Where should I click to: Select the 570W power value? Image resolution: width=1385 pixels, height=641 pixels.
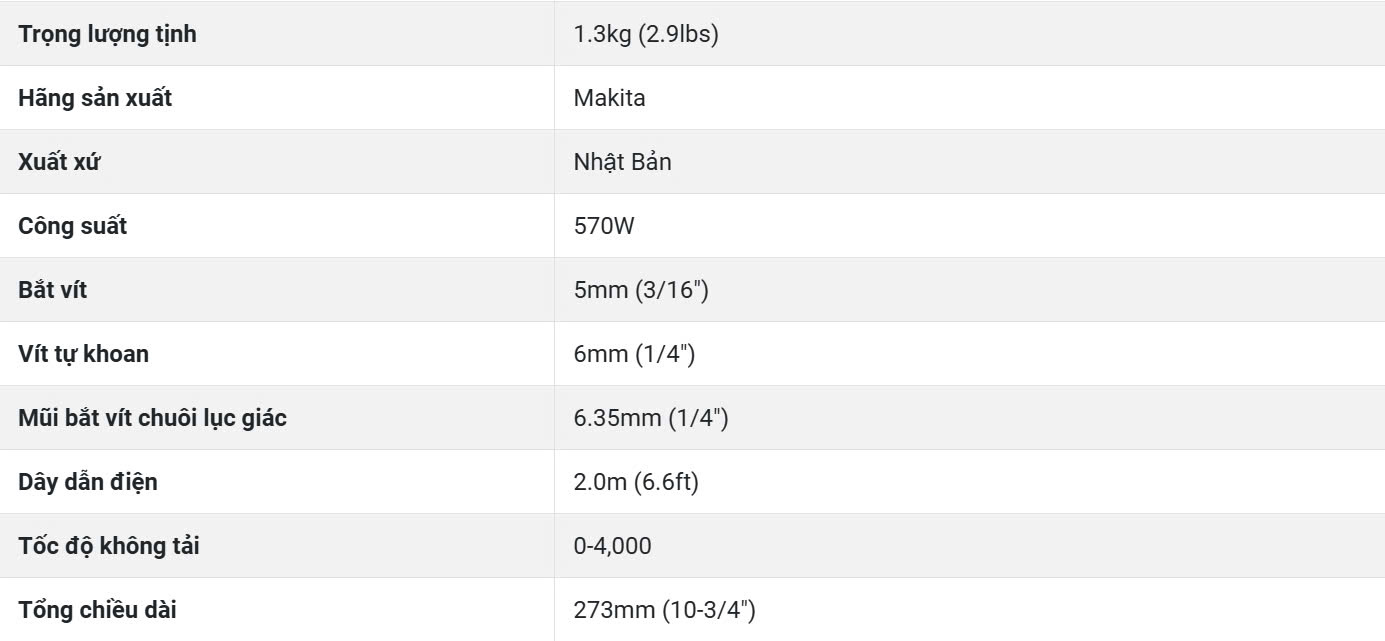604,226
